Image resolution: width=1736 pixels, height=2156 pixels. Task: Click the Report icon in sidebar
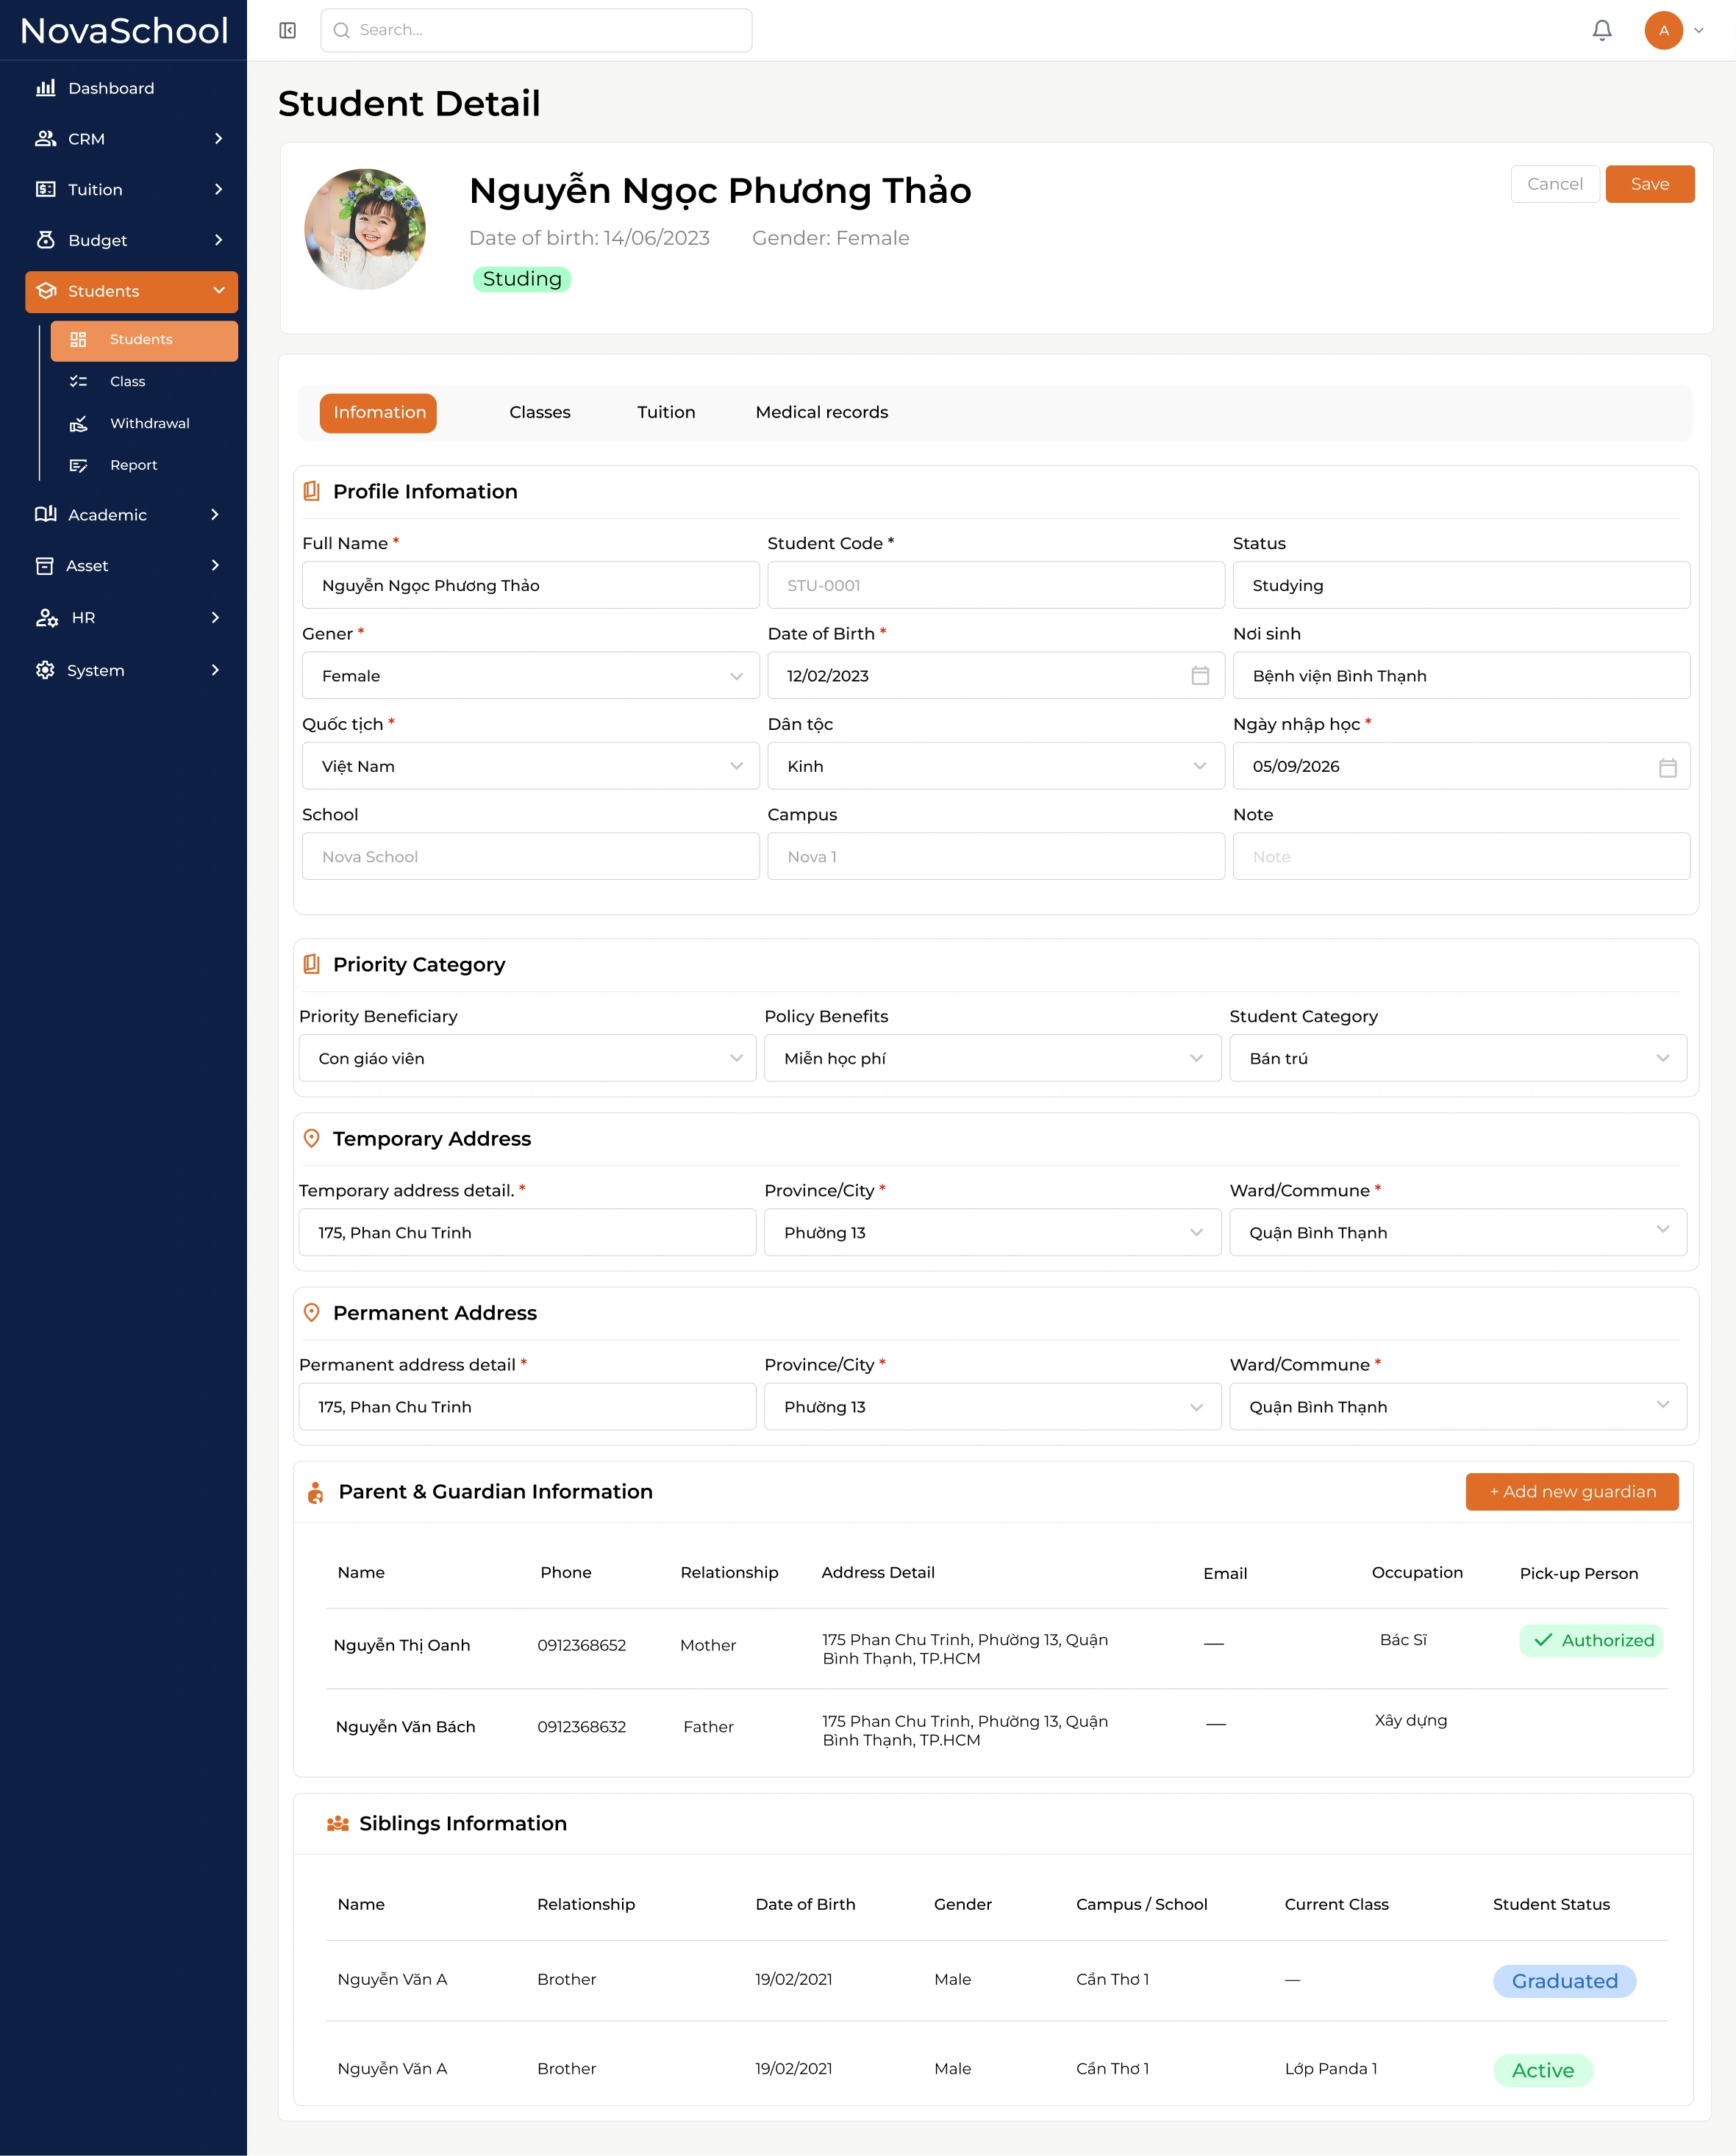(x=78, y=465)
